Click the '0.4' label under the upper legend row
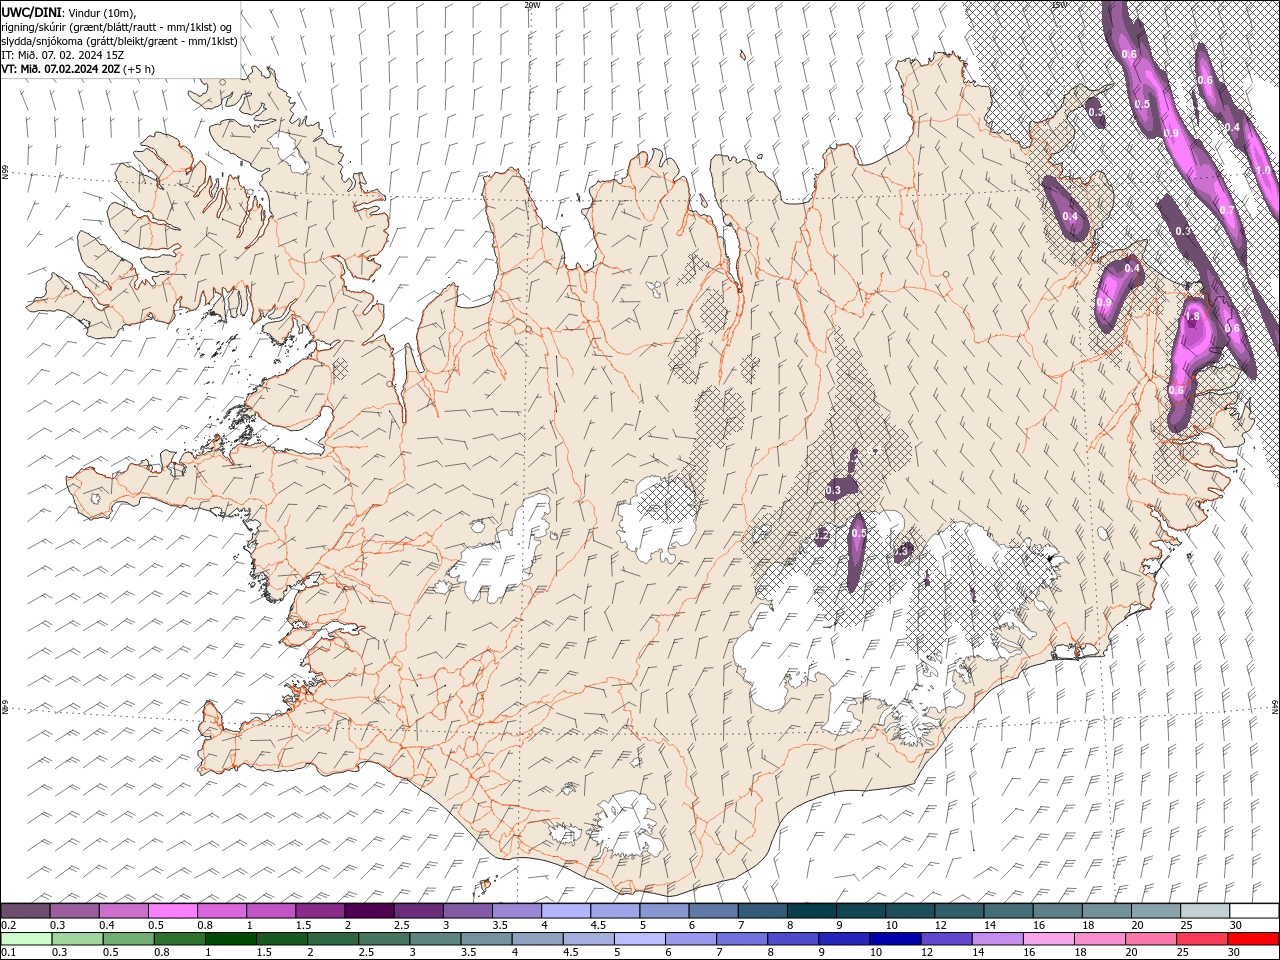The height and width of the screenshot is (960, 1280). [x=107, y=925]
